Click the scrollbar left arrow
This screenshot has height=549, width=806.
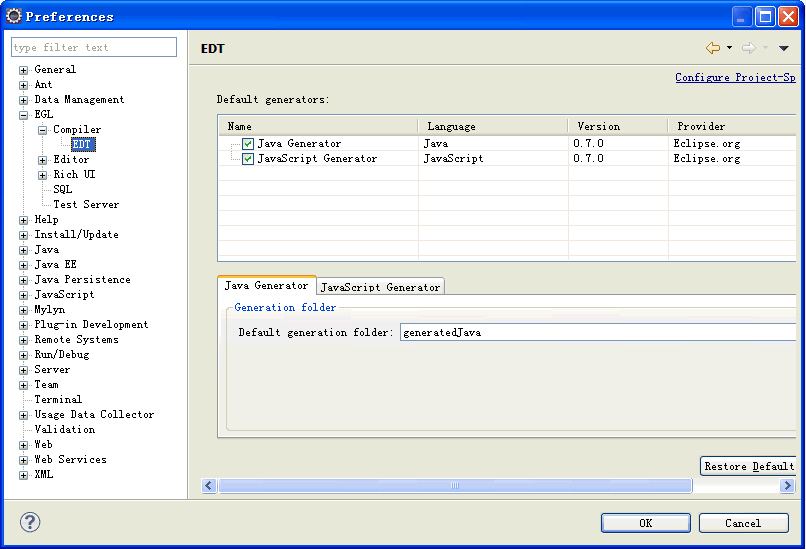(x=209, y=485)
